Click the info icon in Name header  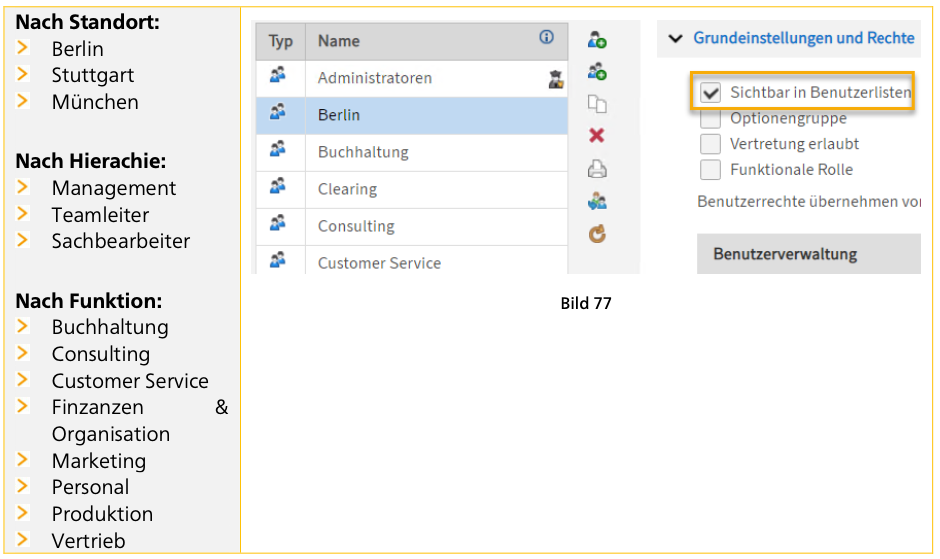click(x=546, y=37)
